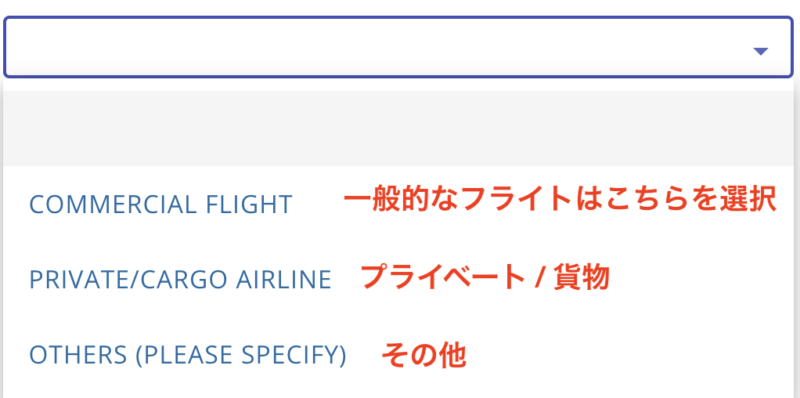Screen dimensions: 800x398
Task: Focus the empty blue-bordered select box
Action: pyautogui.click(x=398, y=47)
